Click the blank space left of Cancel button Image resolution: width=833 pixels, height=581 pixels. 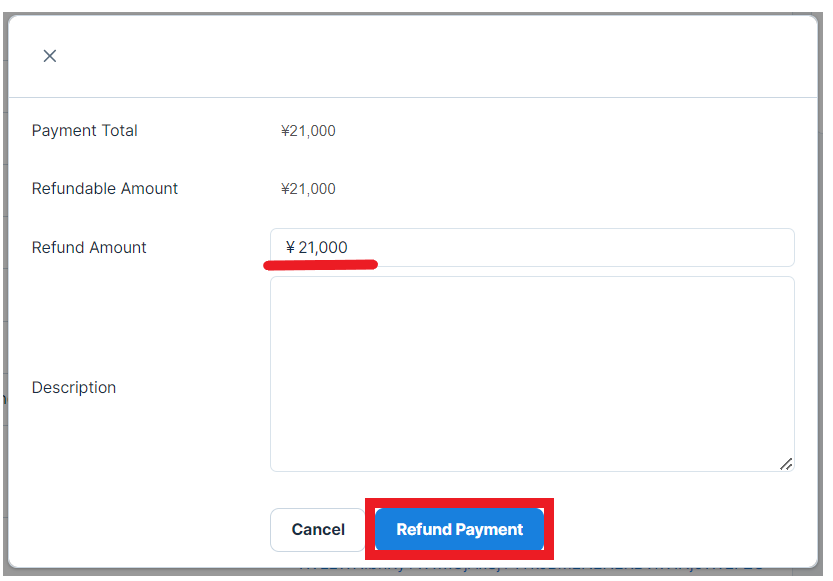click(x=140, y=530)
